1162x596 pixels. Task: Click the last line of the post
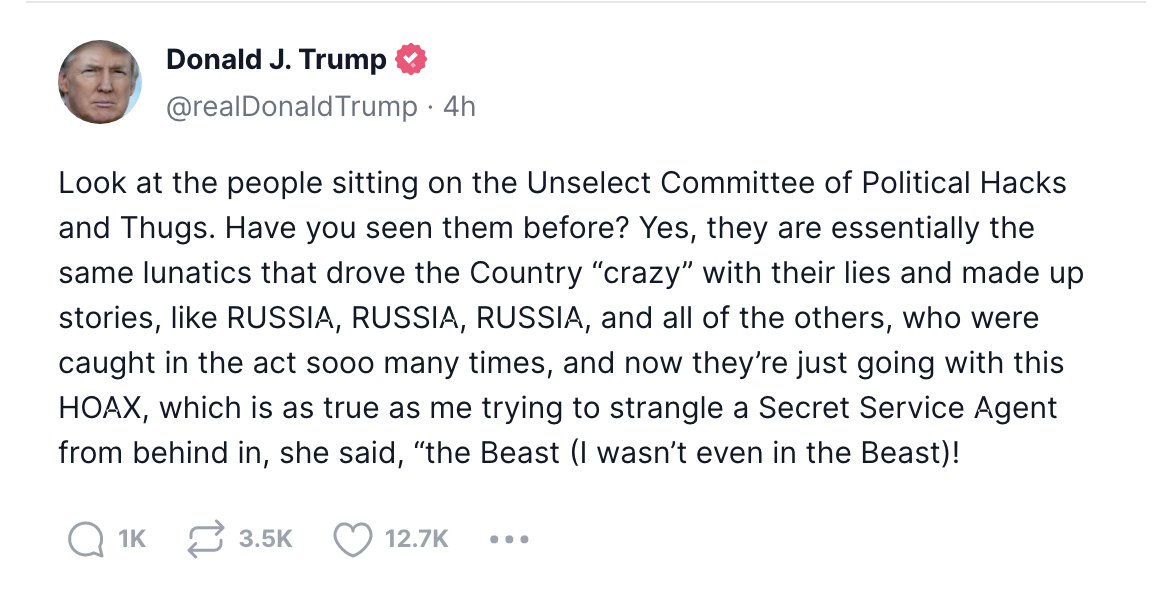coord(507,452)
